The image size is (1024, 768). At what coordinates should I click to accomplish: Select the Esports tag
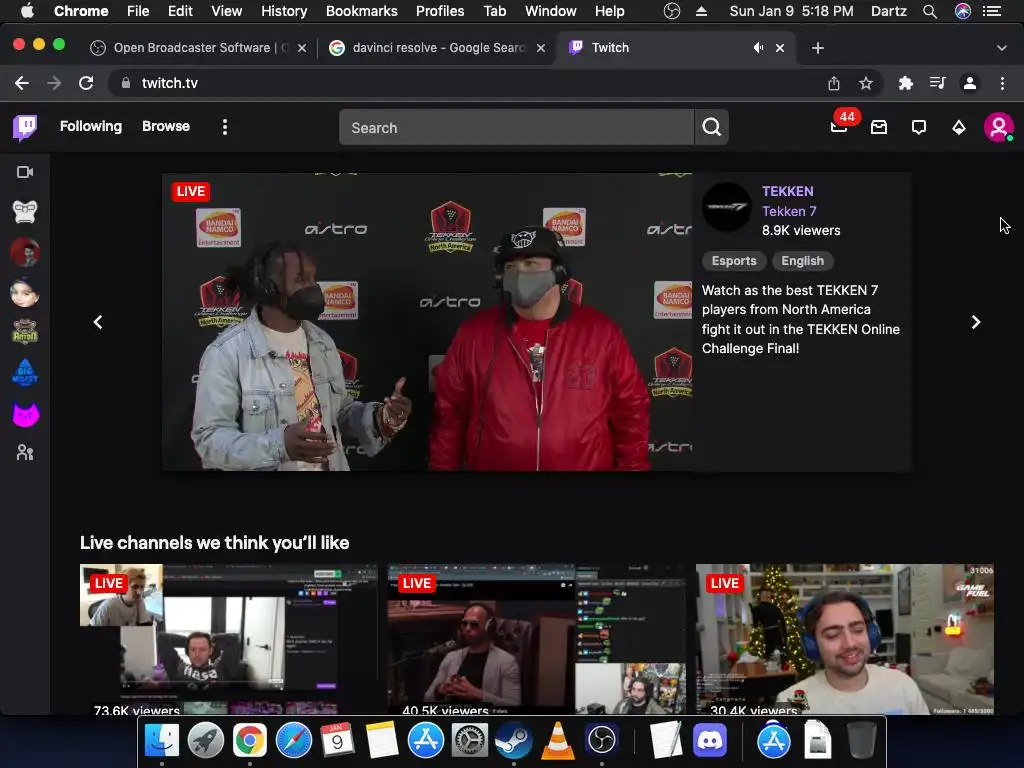(734, 261)
